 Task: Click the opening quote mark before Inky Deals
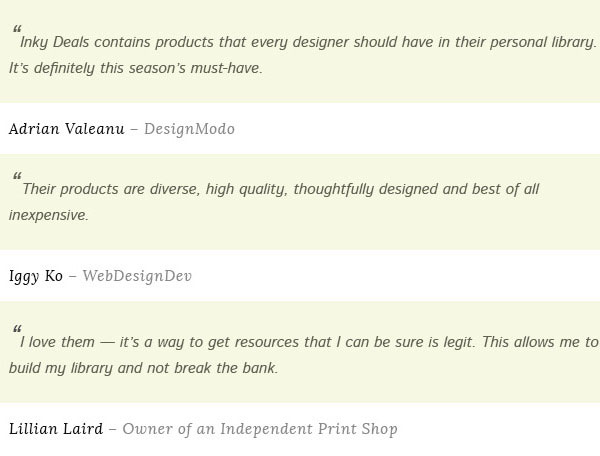click(x=17, y=29)
